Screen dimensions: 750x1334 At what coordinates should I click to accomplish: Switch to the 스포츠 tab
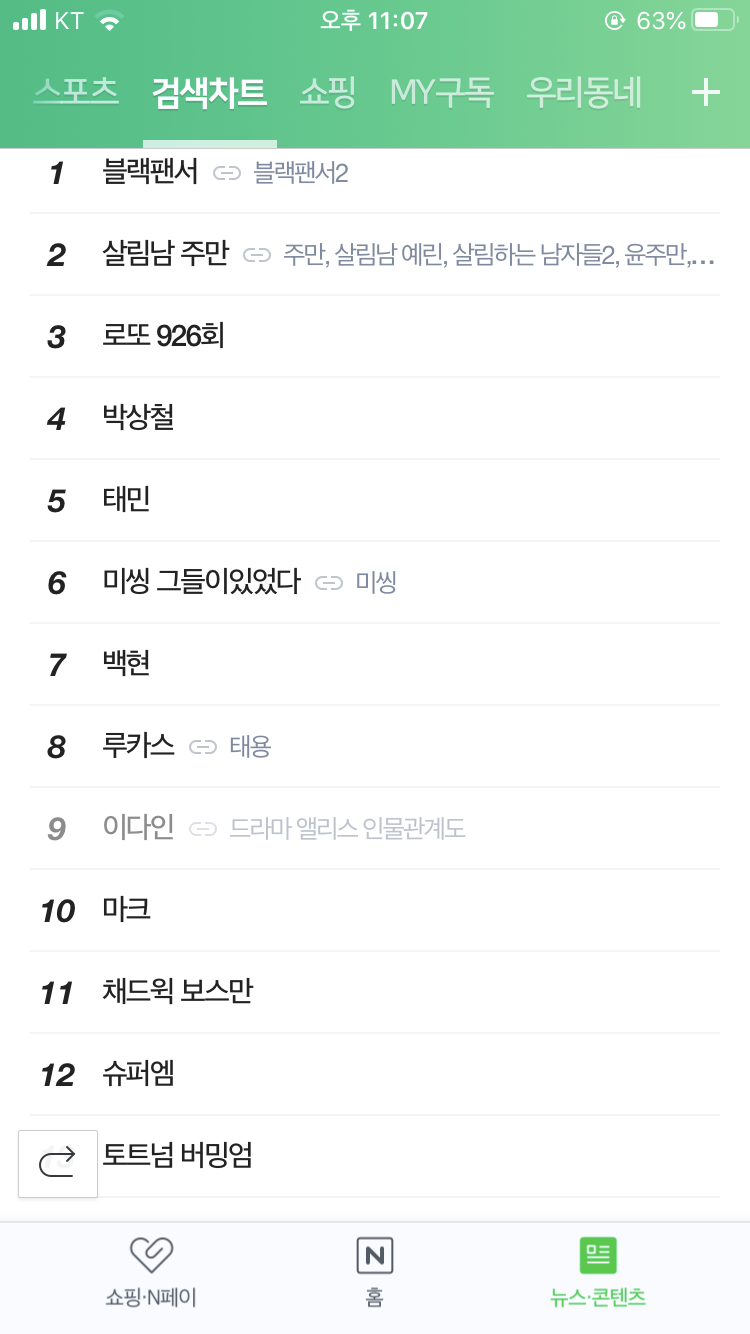[76, 92]
